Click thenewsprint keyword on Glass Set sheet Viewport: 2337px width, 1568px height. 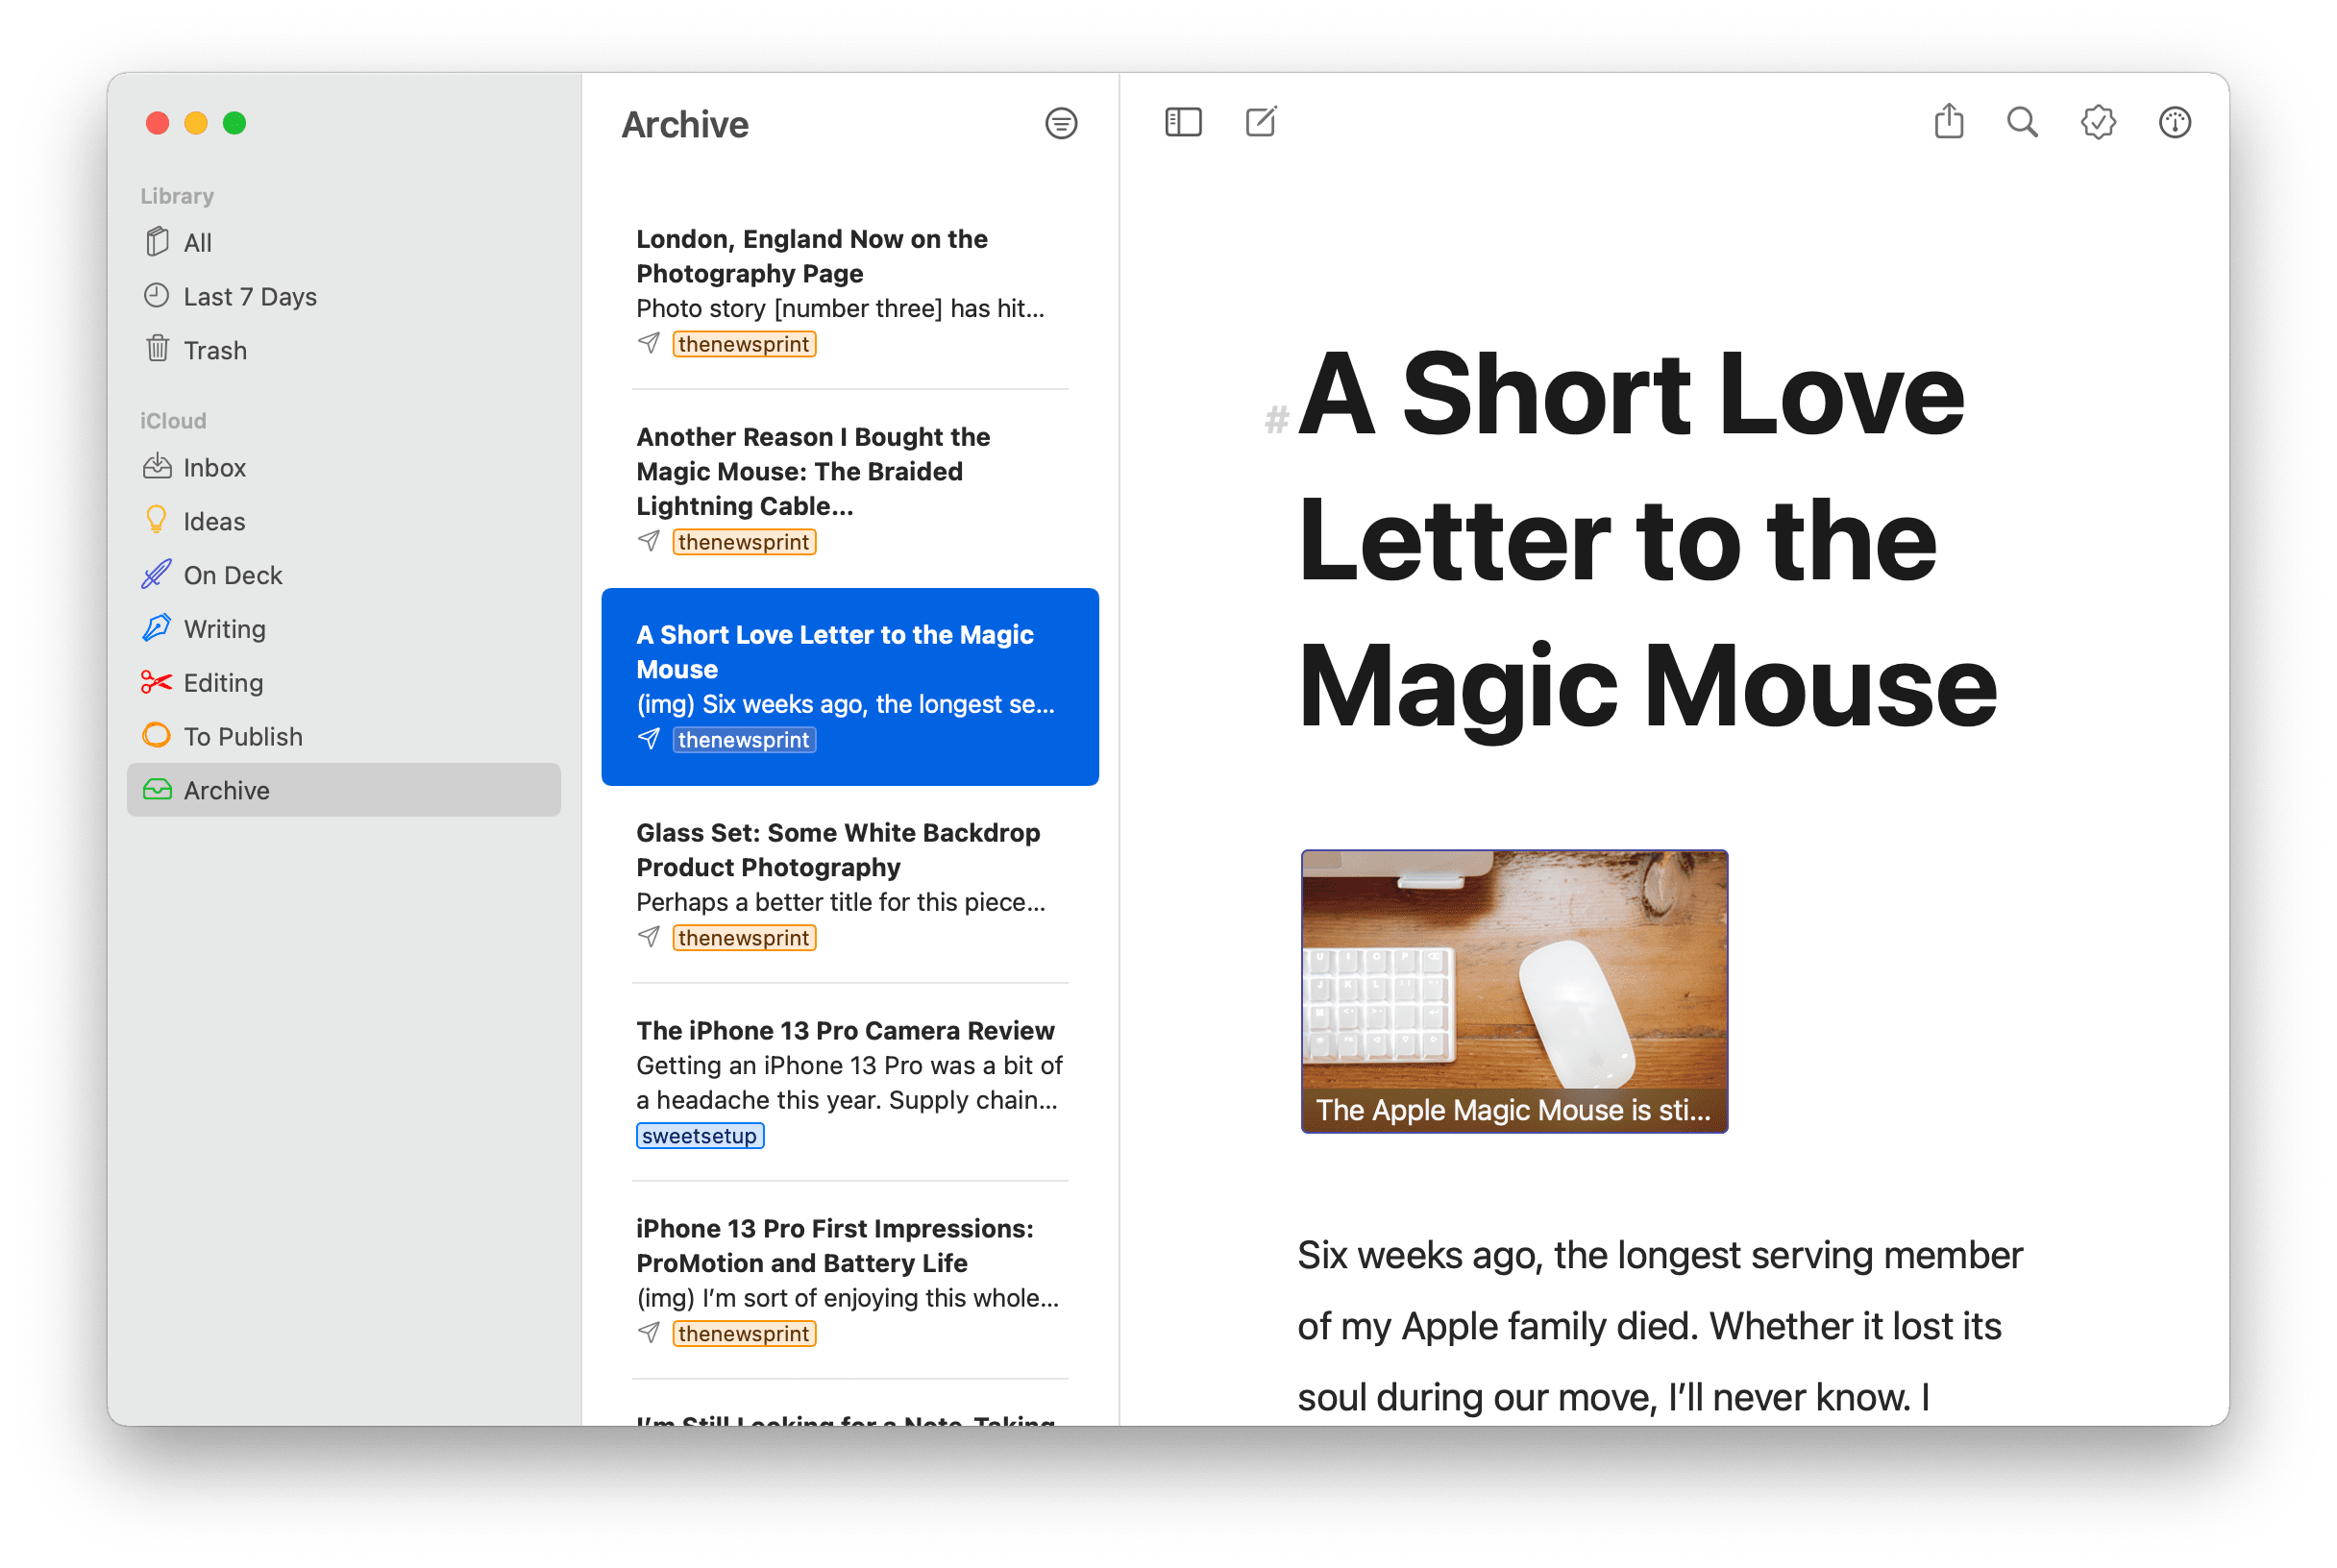coord(744,938)
